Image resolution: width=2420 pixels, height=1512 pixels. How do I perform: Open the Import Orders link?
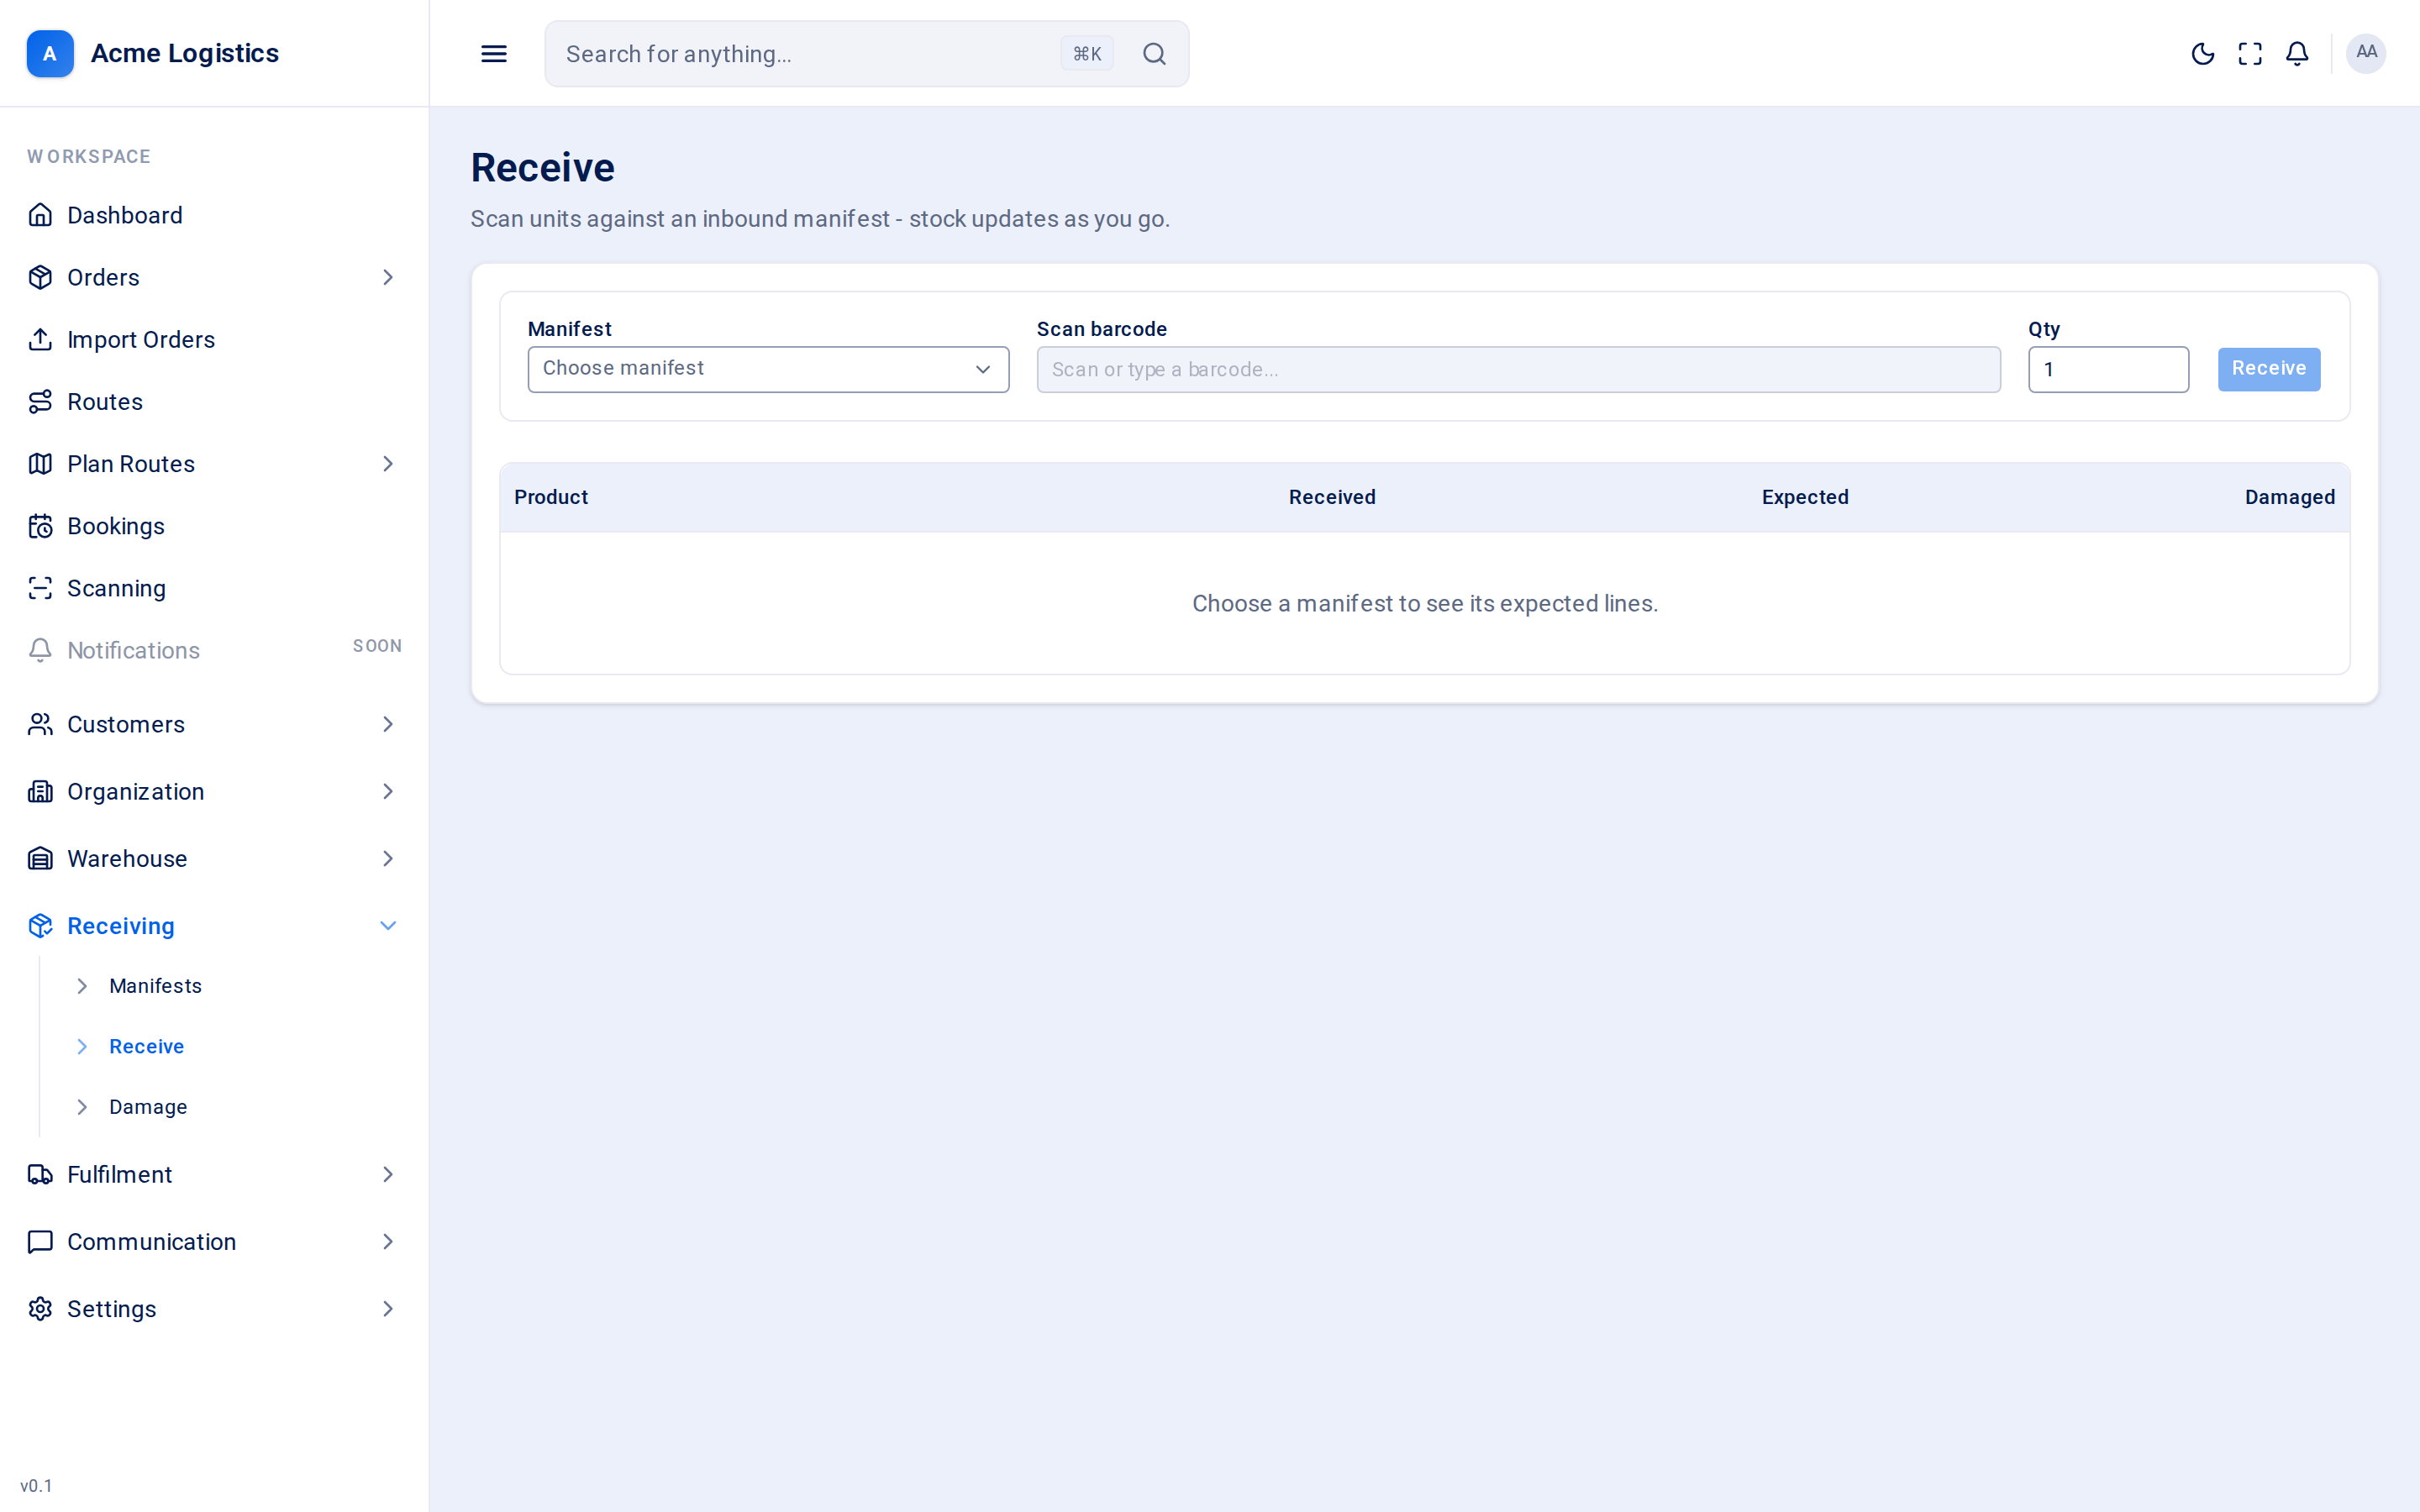141,340
